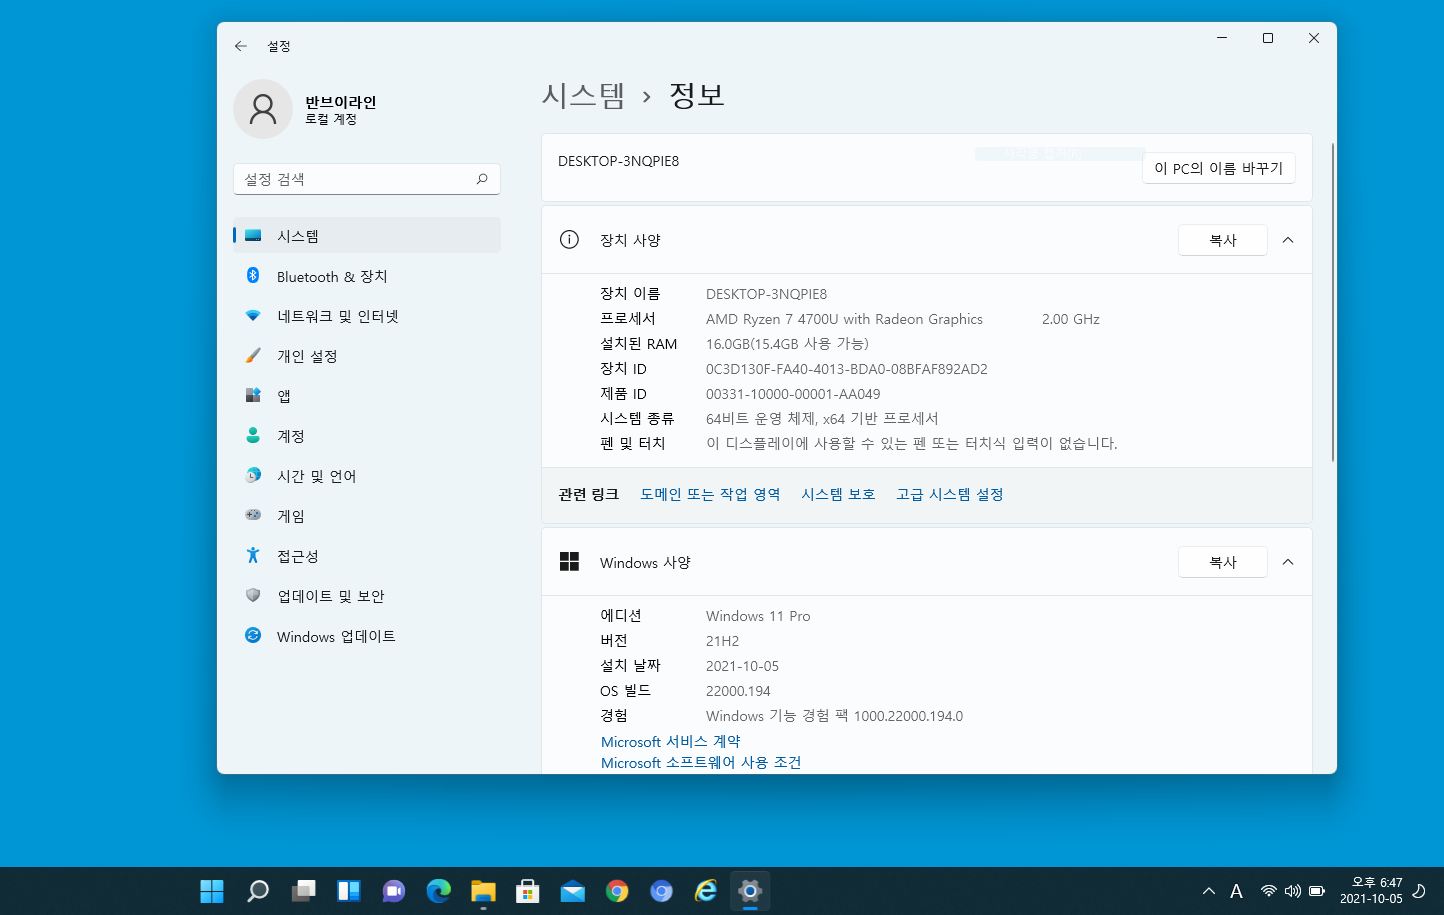Click the search magnifier icon in 설정 검색

(x=482, y=179)
